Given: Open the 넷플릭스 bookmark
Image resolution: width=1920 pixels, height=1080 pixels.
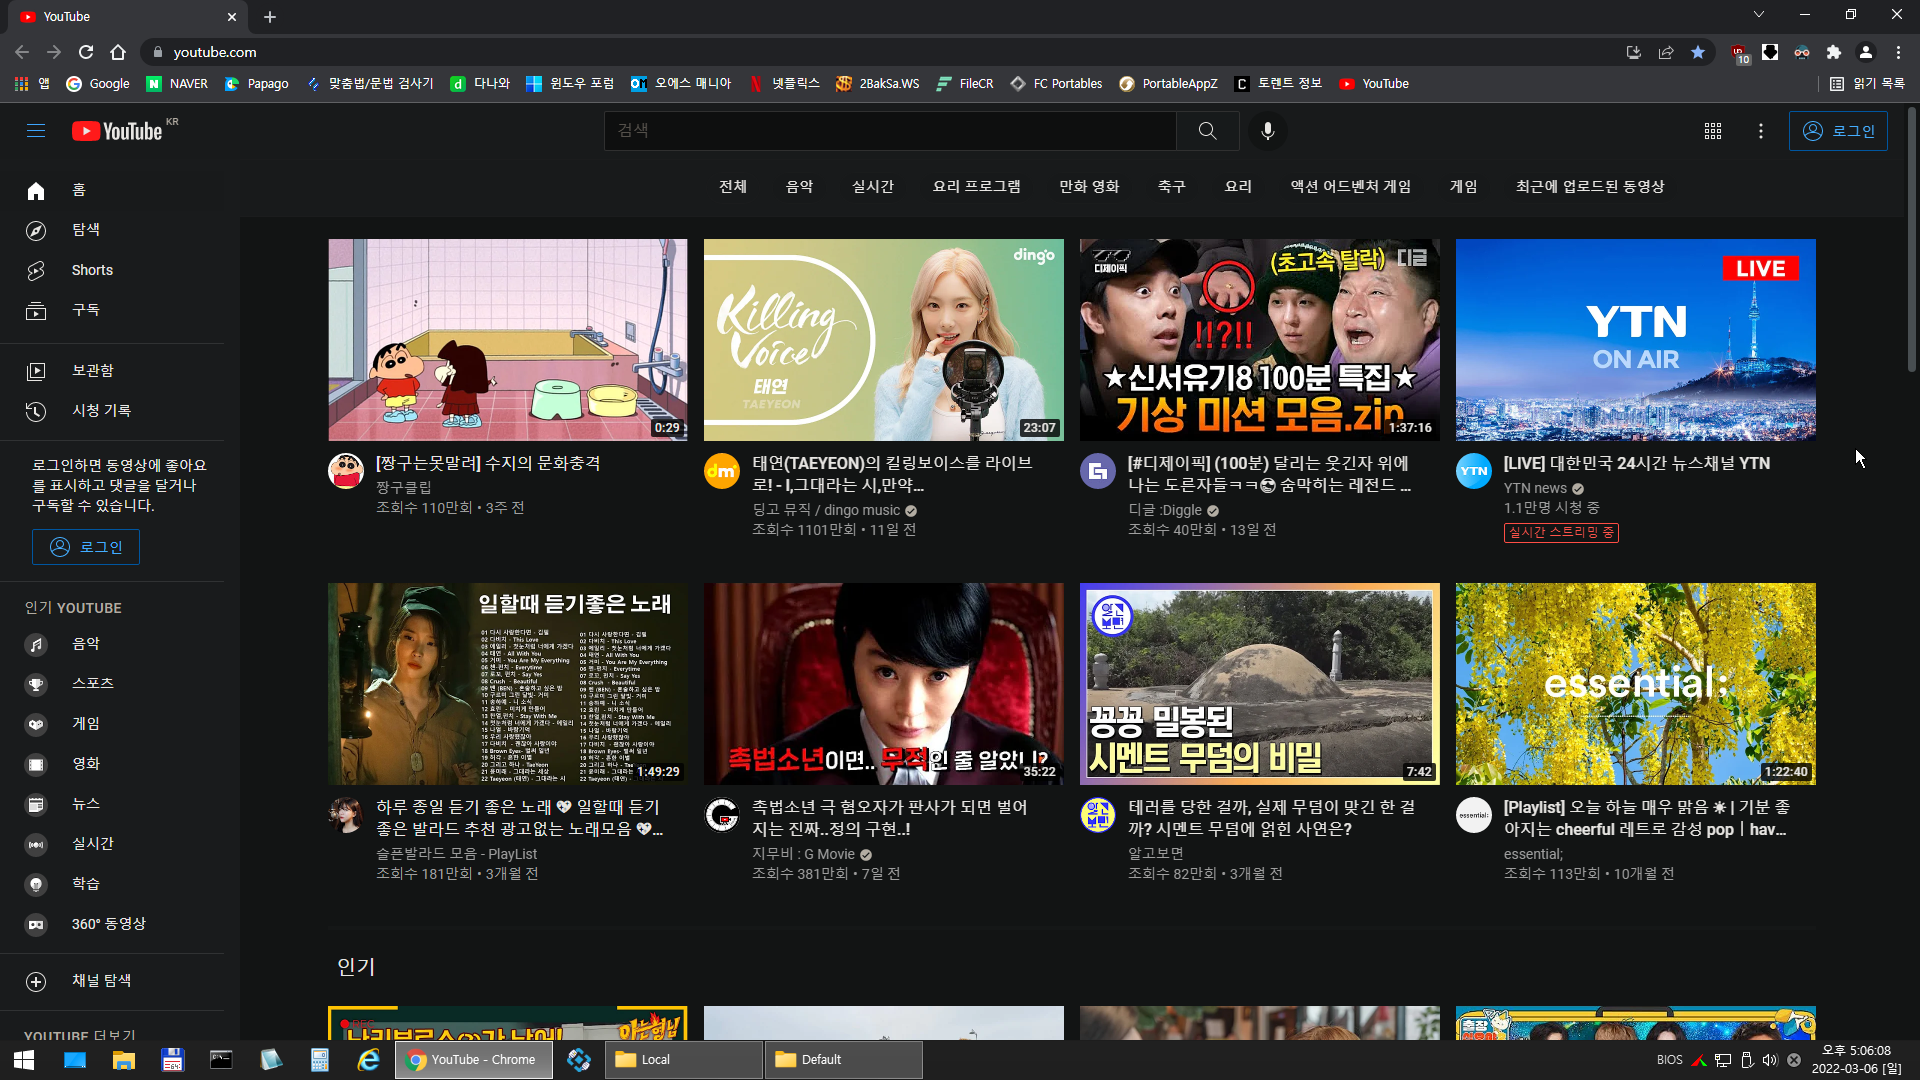Looking at the screenshot, I should pos(784,84).
